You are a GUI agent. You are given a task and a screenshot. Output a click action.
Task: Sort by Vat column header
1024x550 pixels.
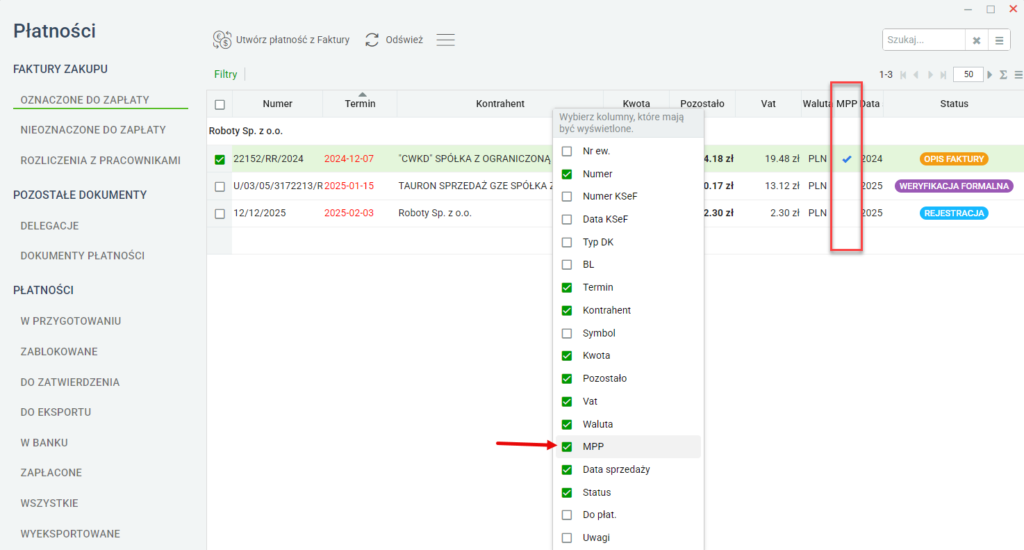pos(768,104)
